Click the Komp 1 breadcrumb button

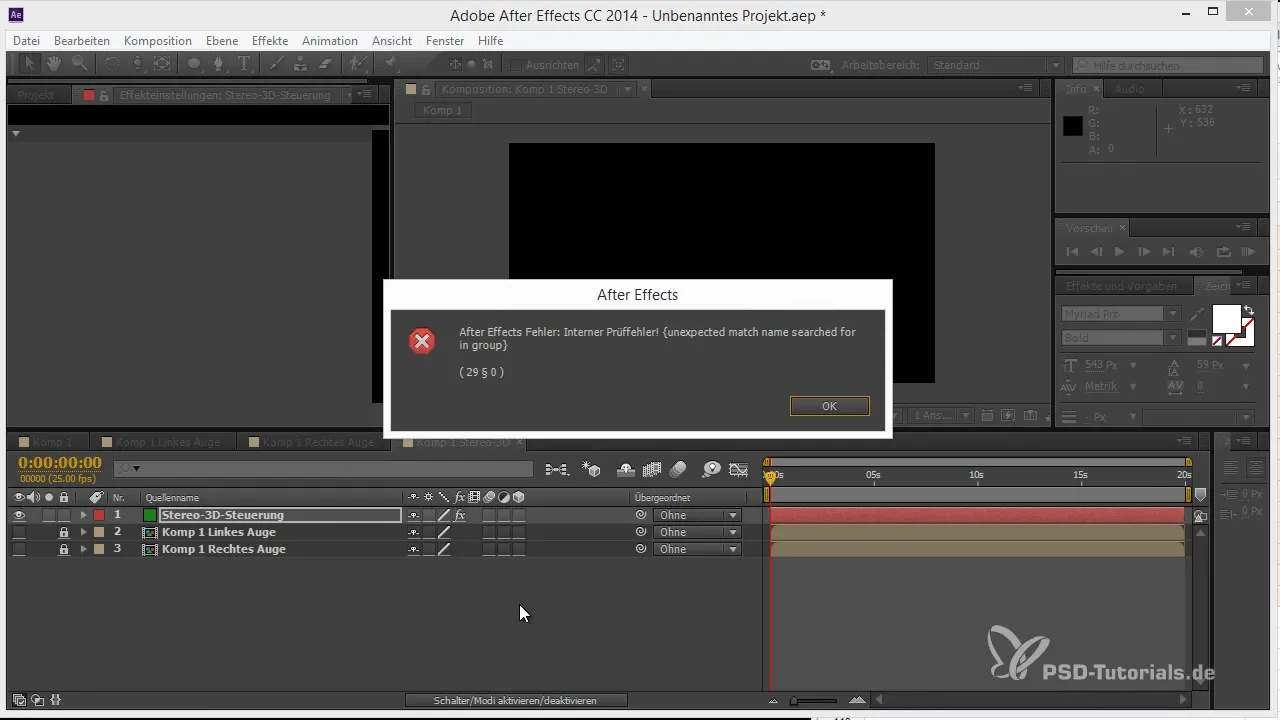pos(443,110)
